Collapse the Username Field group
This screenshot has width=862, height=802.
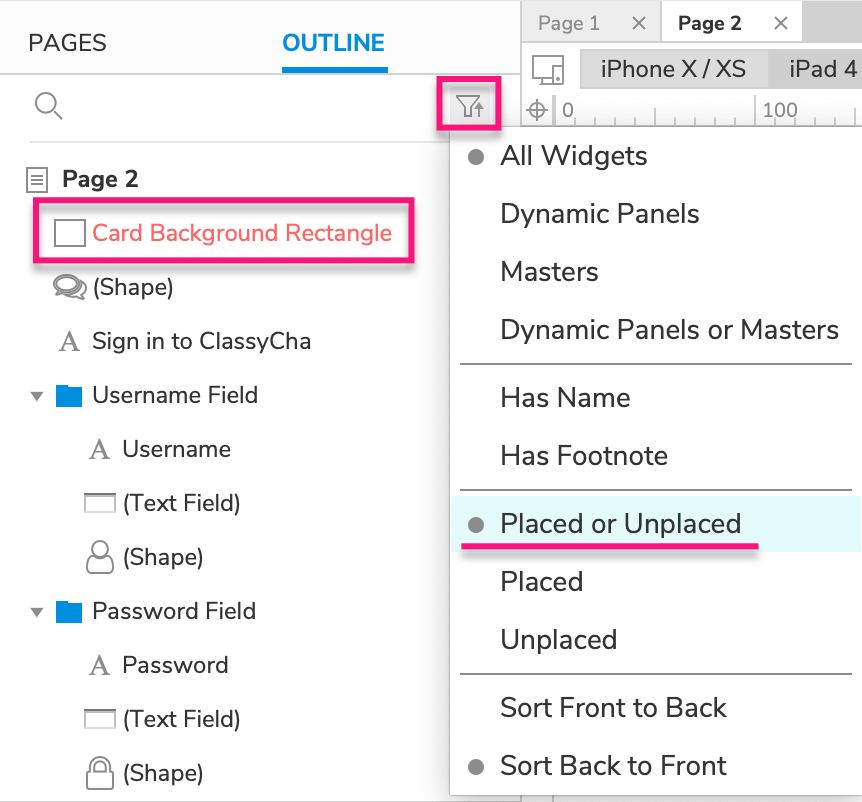pyautogui.click(x=37, y=396)
